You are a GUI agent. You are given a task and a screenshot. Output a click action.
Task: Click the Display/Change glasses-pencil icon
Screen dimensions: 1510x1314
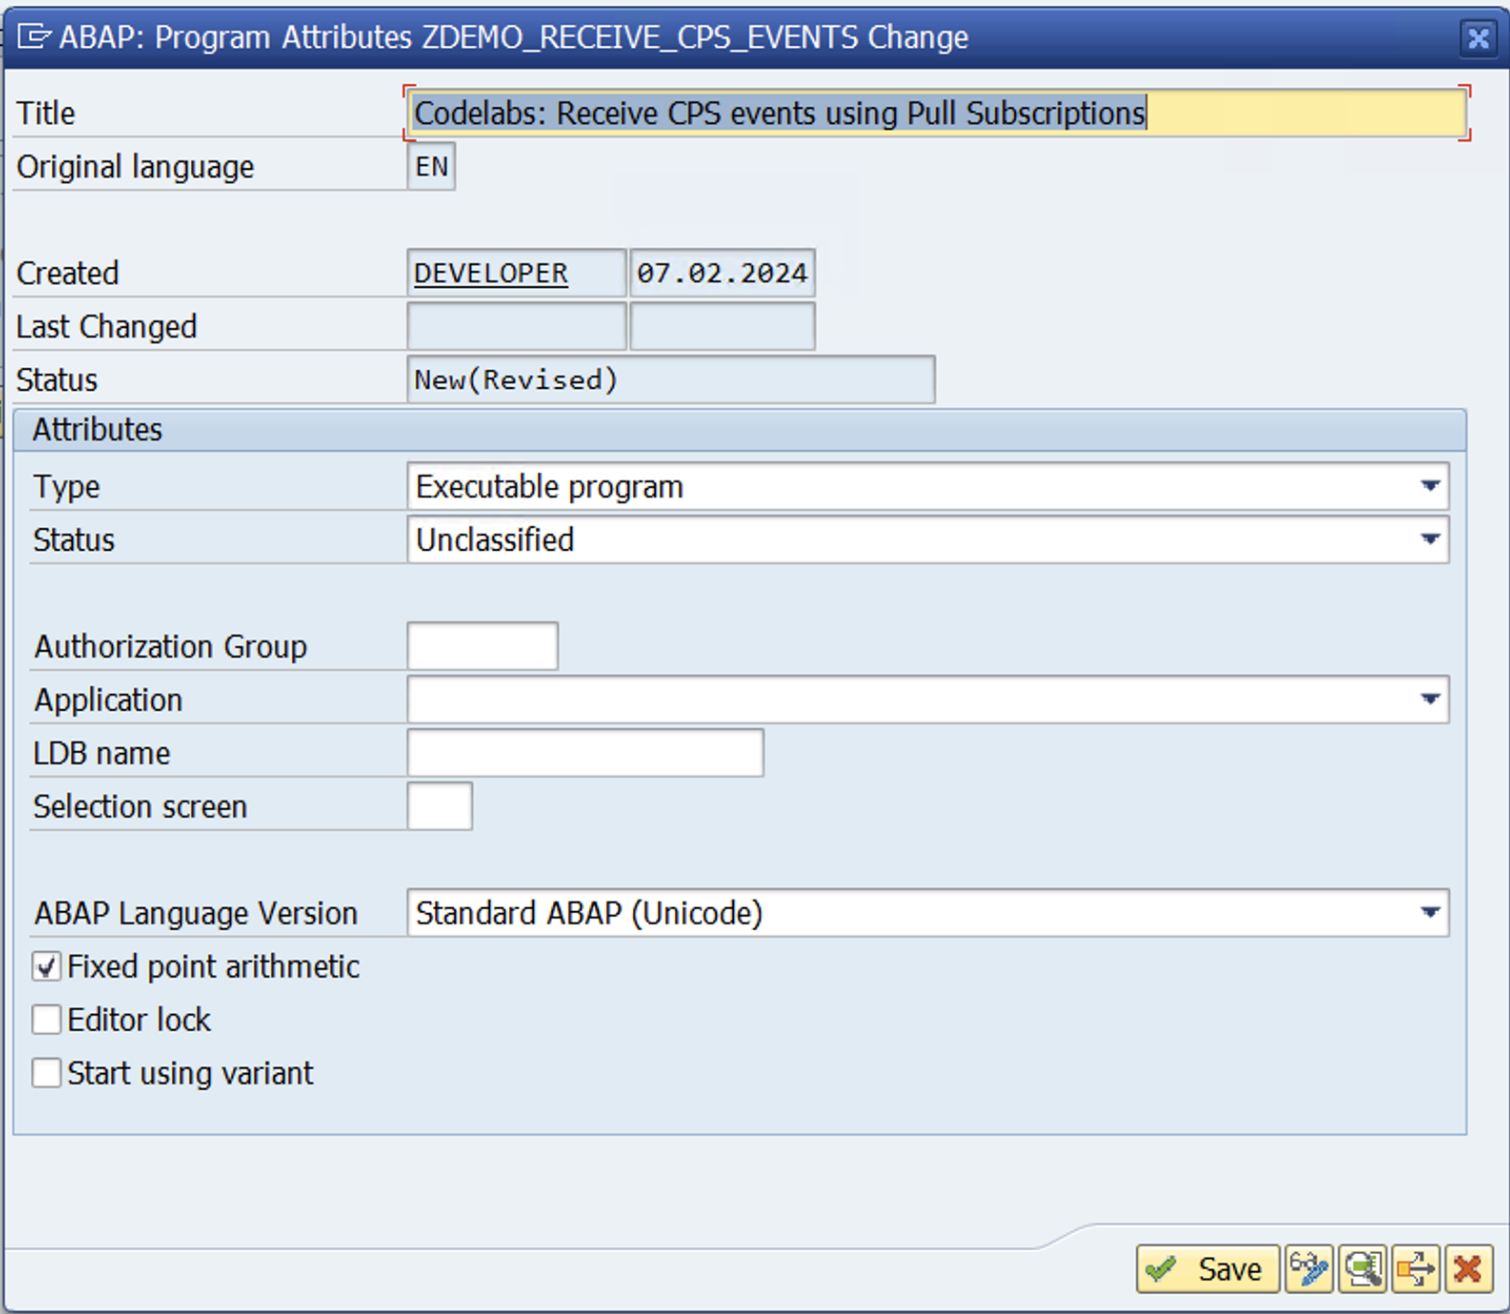coord(1309,1269)
